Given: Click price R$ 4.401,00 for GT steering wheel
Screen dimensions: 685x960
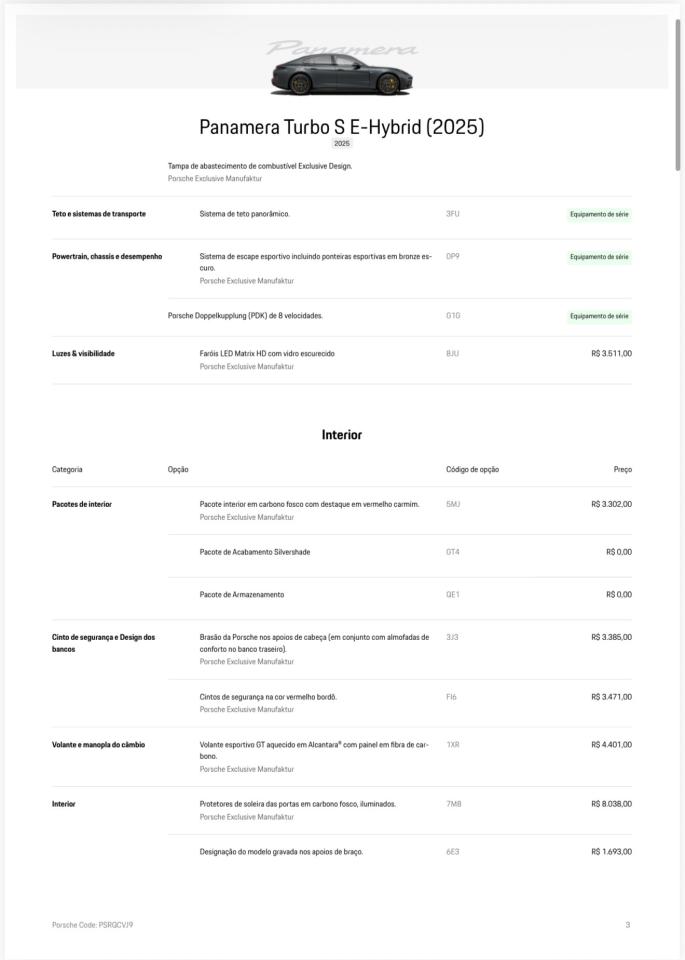Looking at the screenshot, I should pos(612,744).
